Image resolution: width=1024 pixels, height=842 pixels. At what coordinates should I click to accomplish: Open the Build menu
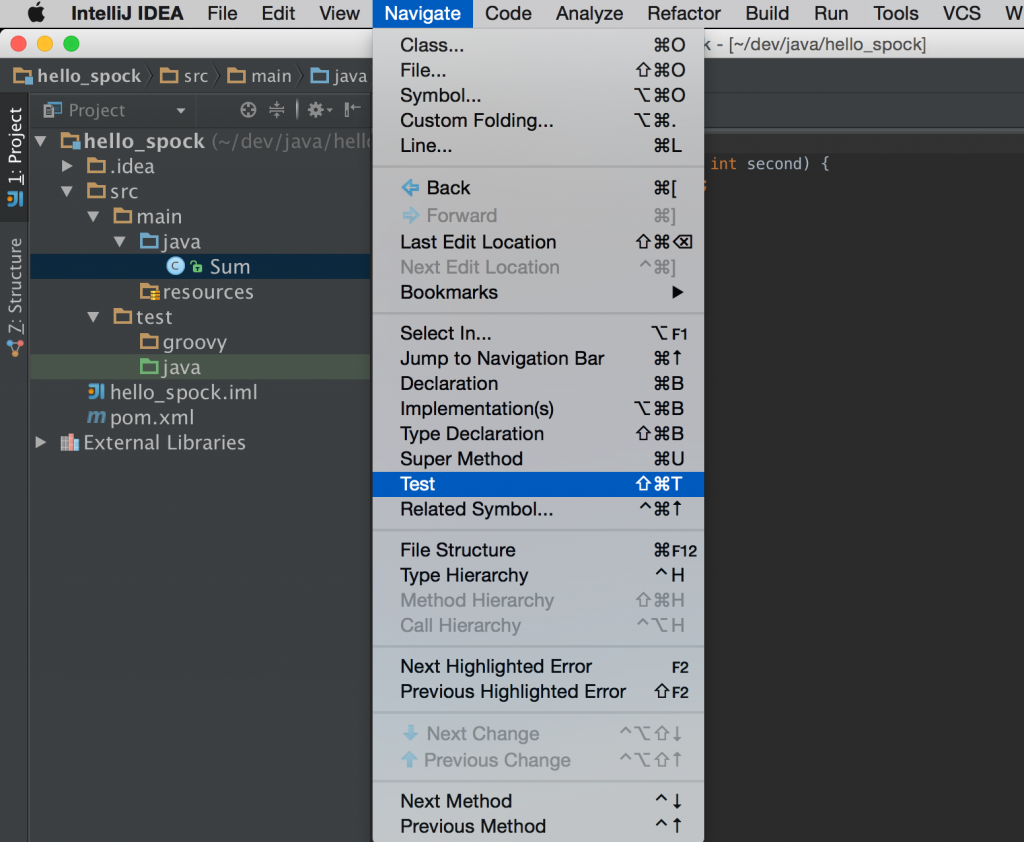tap(767, 13)
